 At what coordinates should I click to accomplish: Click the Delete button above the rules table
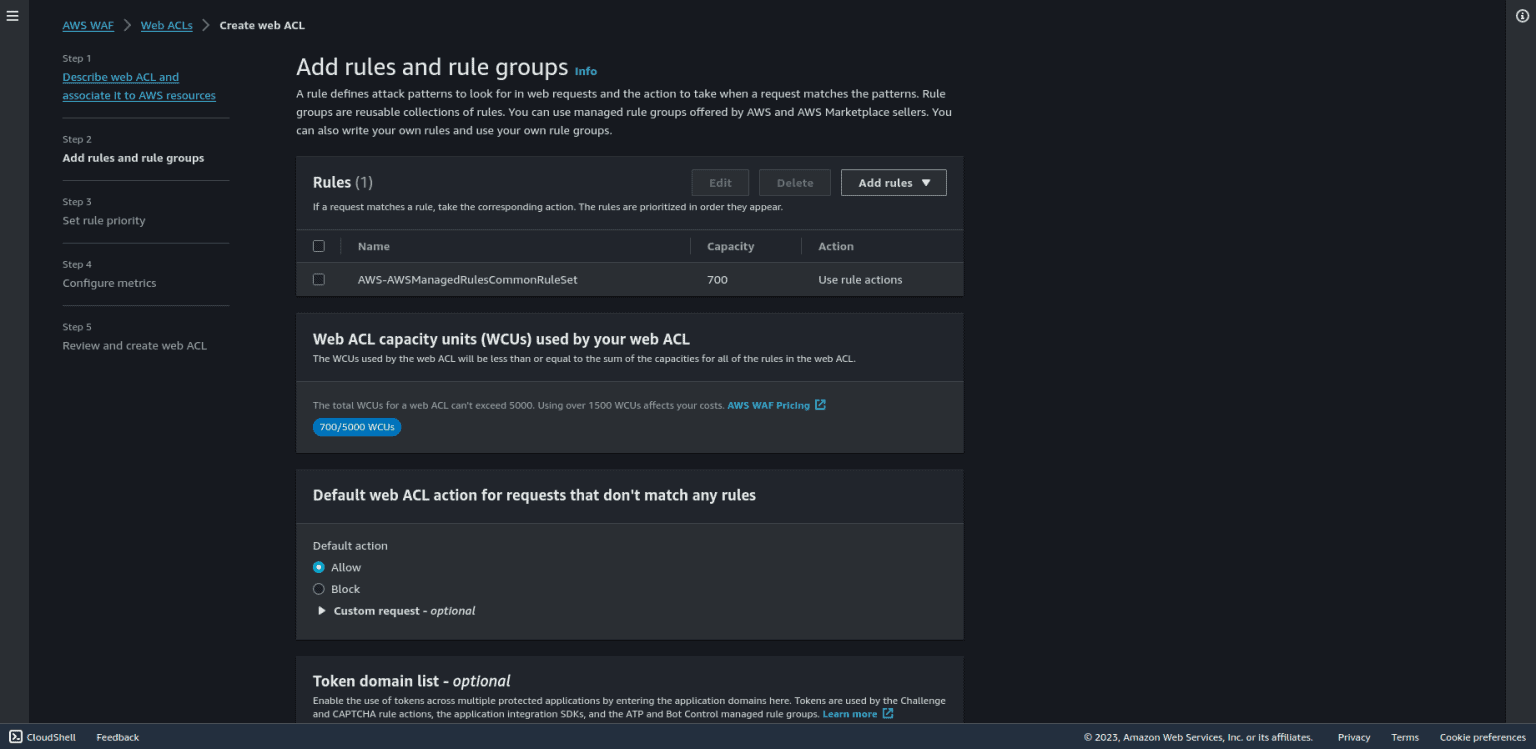point(794,182)
